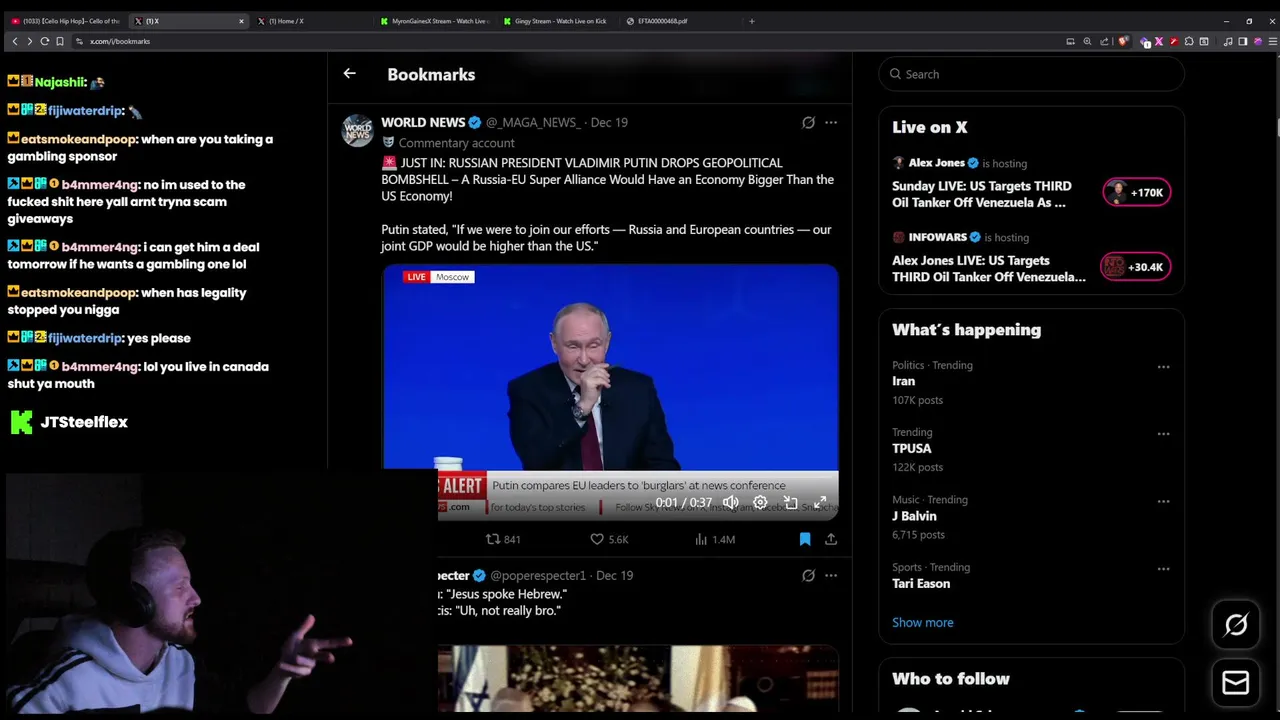Open more options for Tari Eason trend

[x=1163, y=569]
